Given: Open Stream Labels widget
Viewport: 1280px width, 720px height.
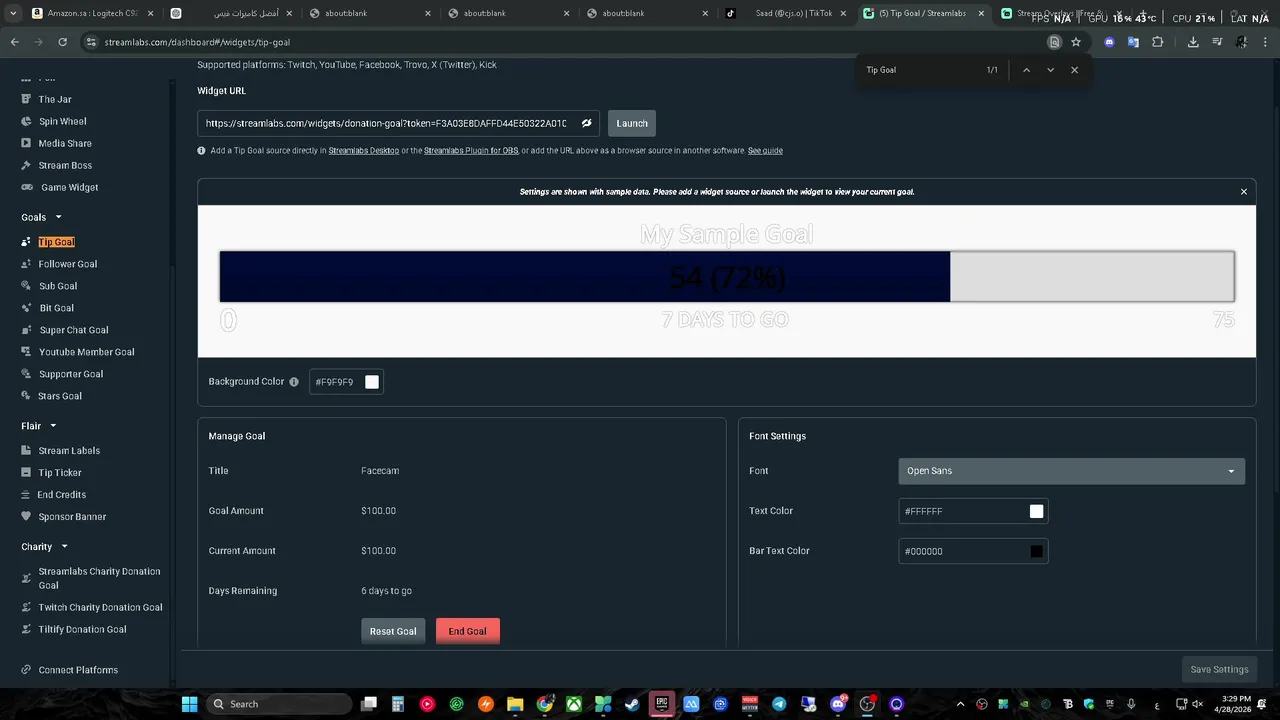Looking at the screenshot, I should tap(69, 451).
